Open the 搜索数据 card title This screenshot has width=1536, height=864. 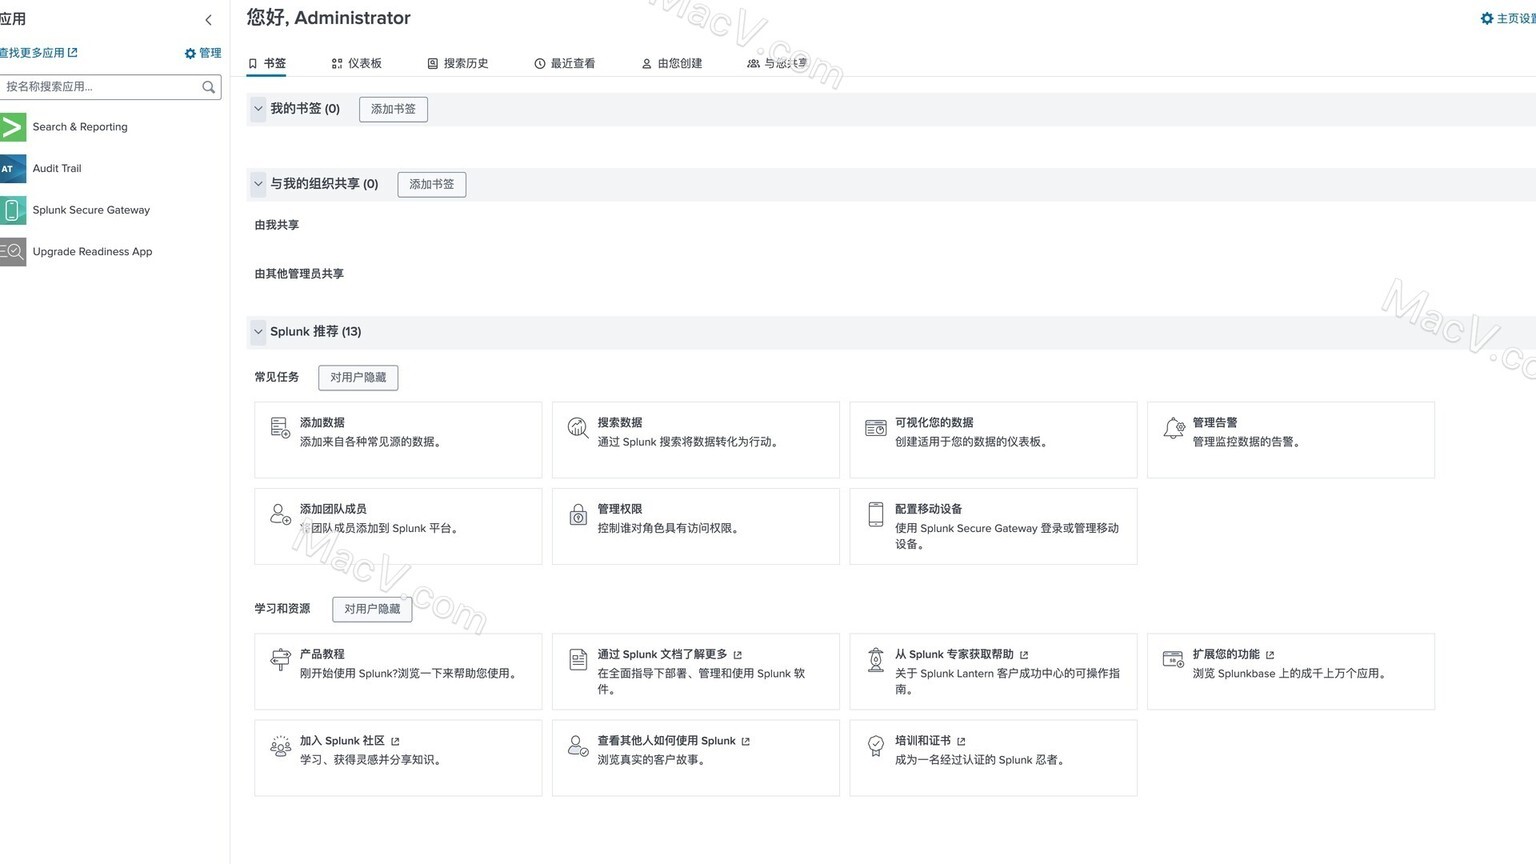coord(620,423)
